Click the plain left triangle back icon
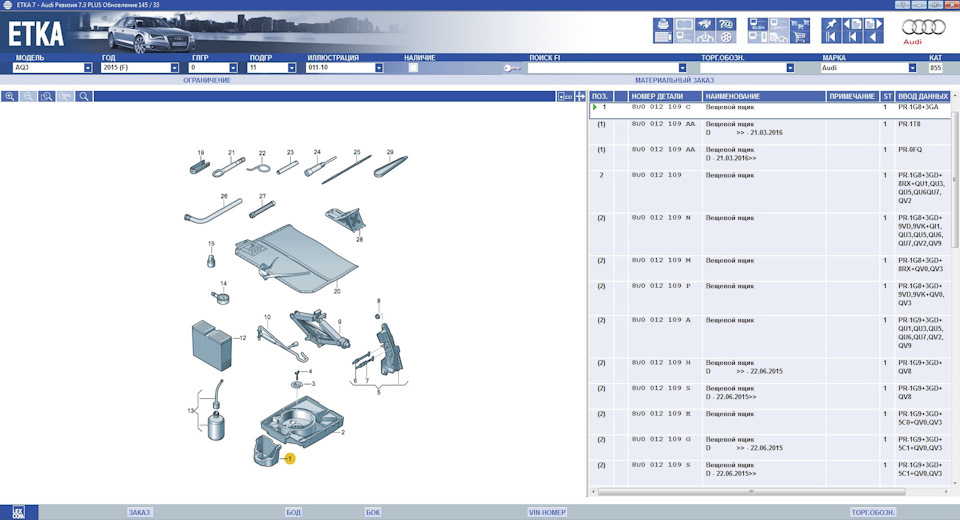 [874, 37]
